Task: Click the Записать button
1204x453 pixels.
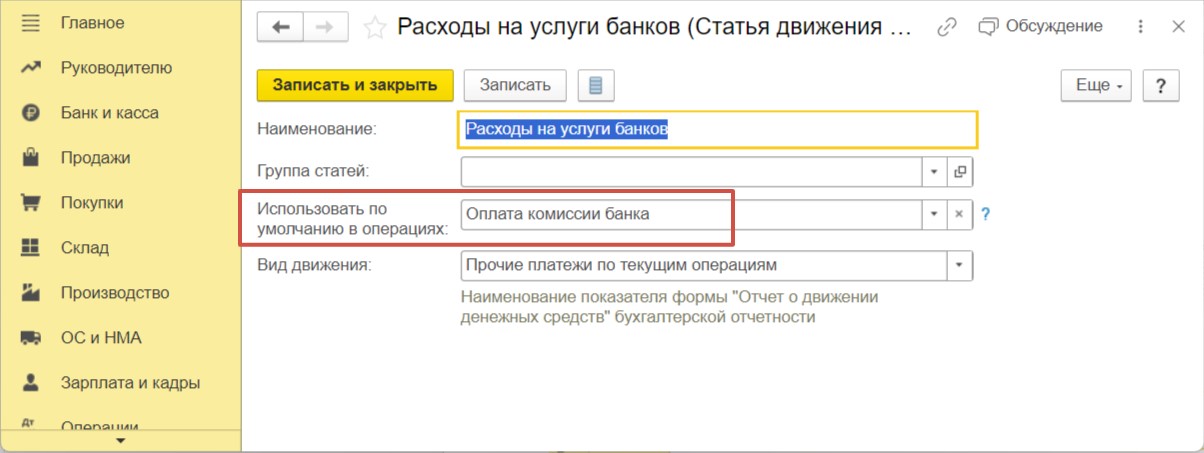Action: point(515,85)
